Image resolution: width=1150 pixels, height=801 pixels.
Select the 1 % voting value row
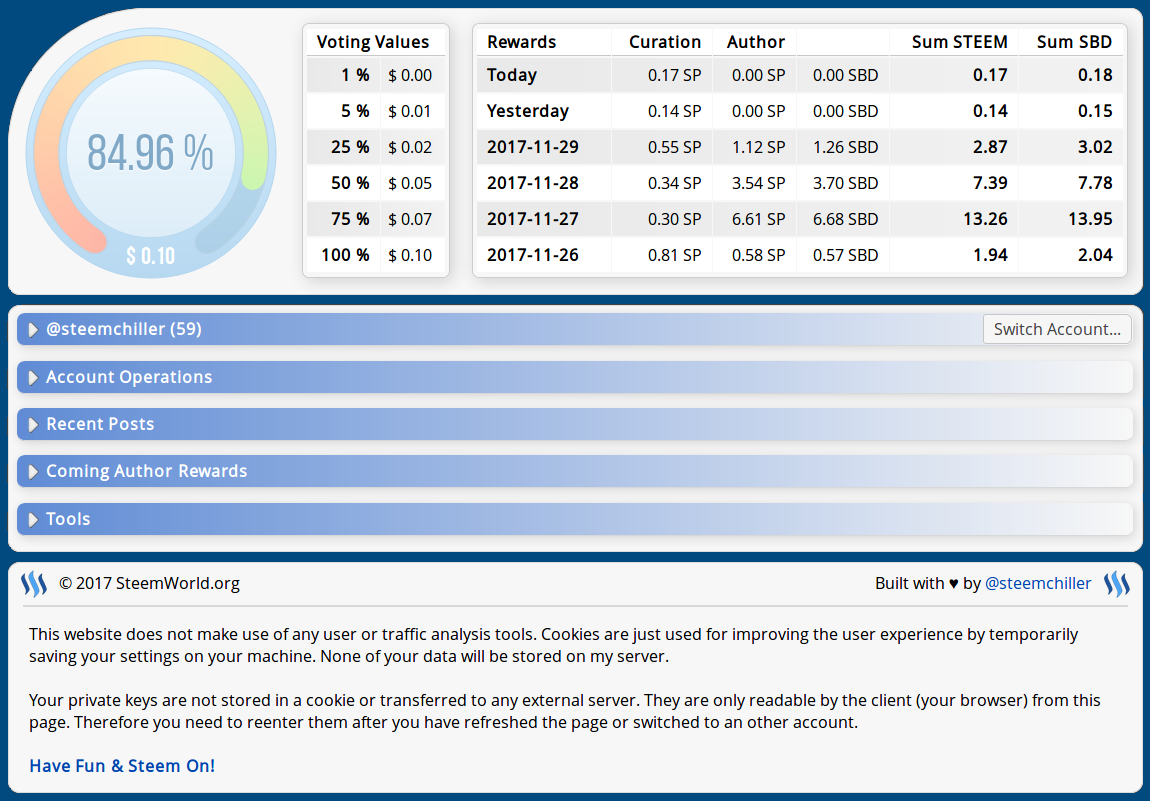[376, 75]
